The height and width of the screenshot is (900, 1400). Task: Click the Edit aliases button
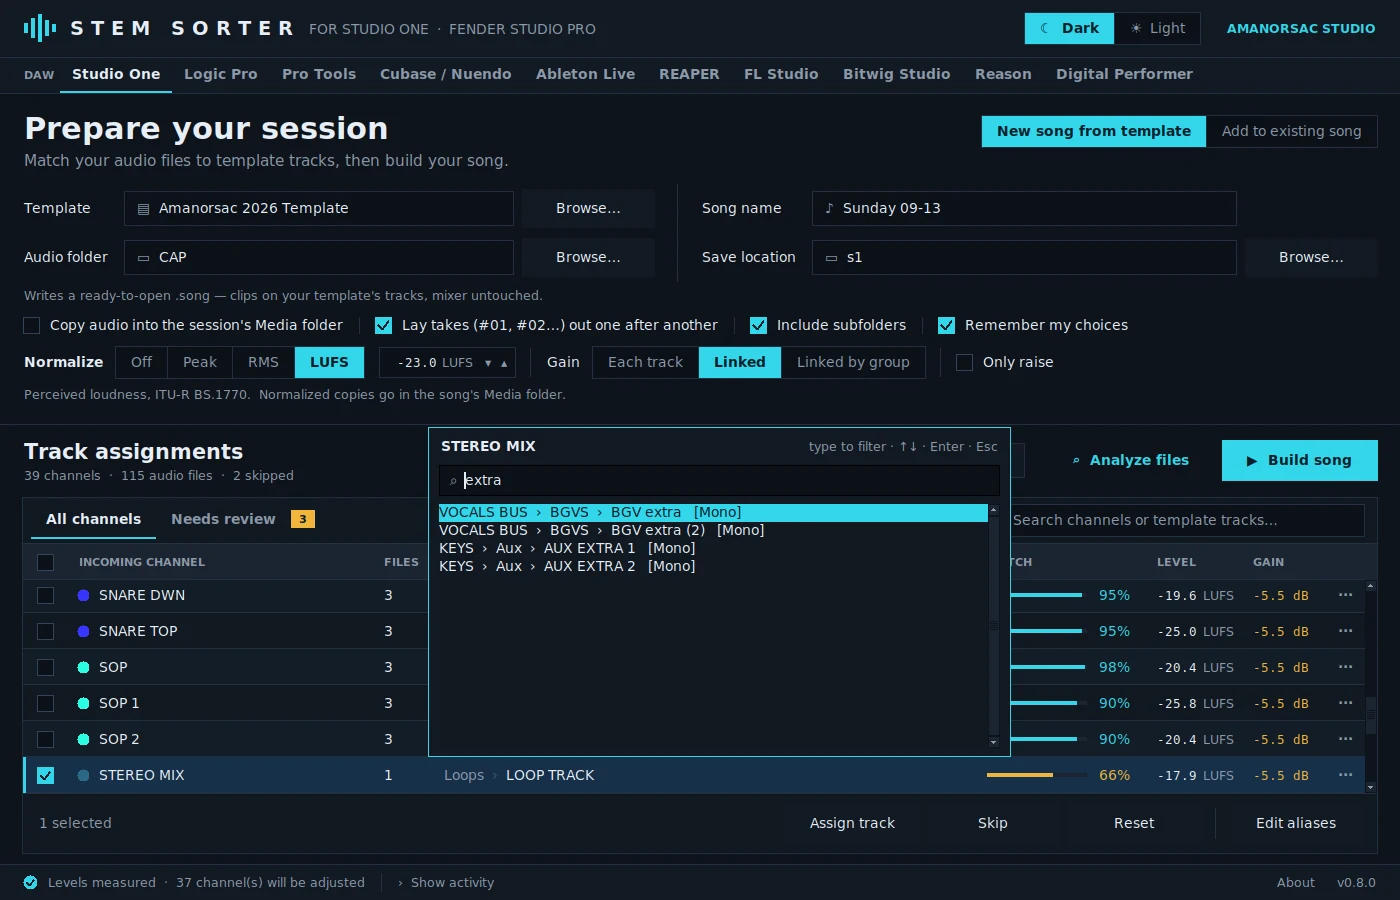click(x=1295, y=823)
